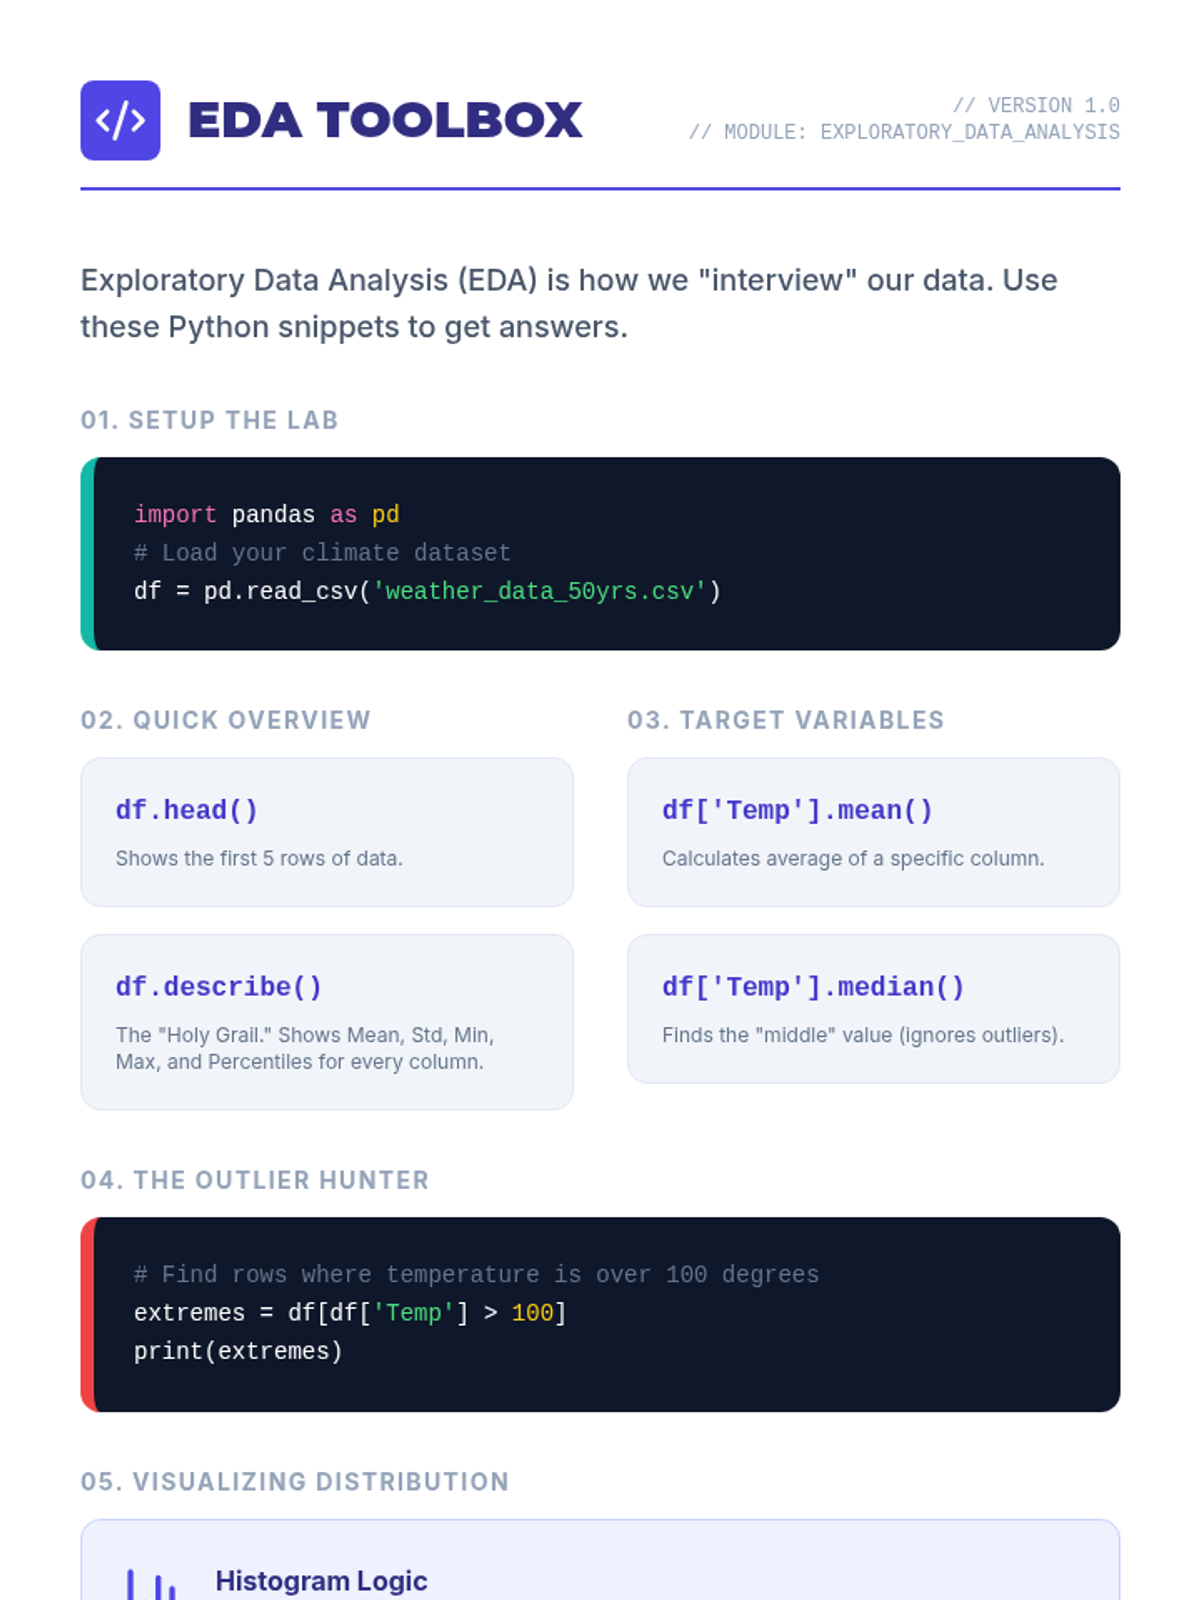Image resolution: width=1200 pixels, height=1600 pixels.
Task: Click the 02. QUICK OVERVIEW heading
Action: click(x=226, y=720)
